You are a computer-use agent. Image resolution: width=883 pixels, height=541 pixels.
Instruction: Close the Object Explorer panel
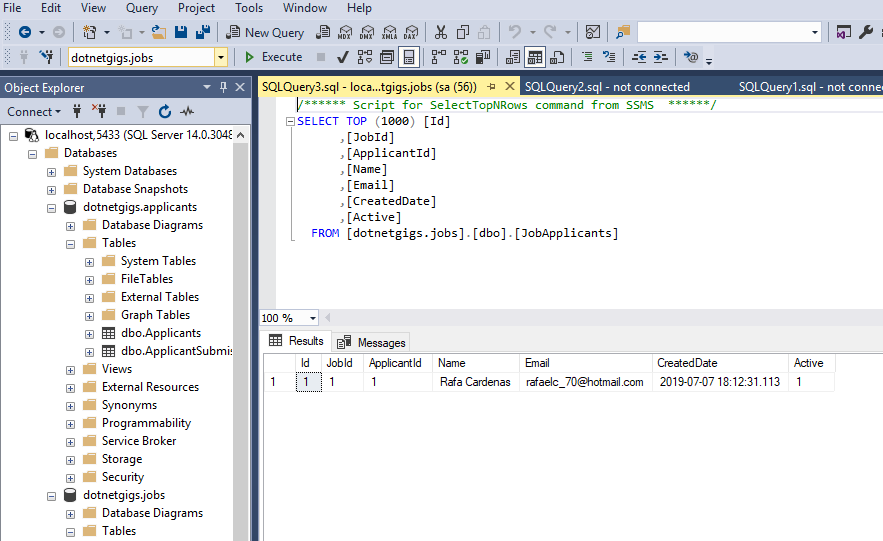pos(240,87)
